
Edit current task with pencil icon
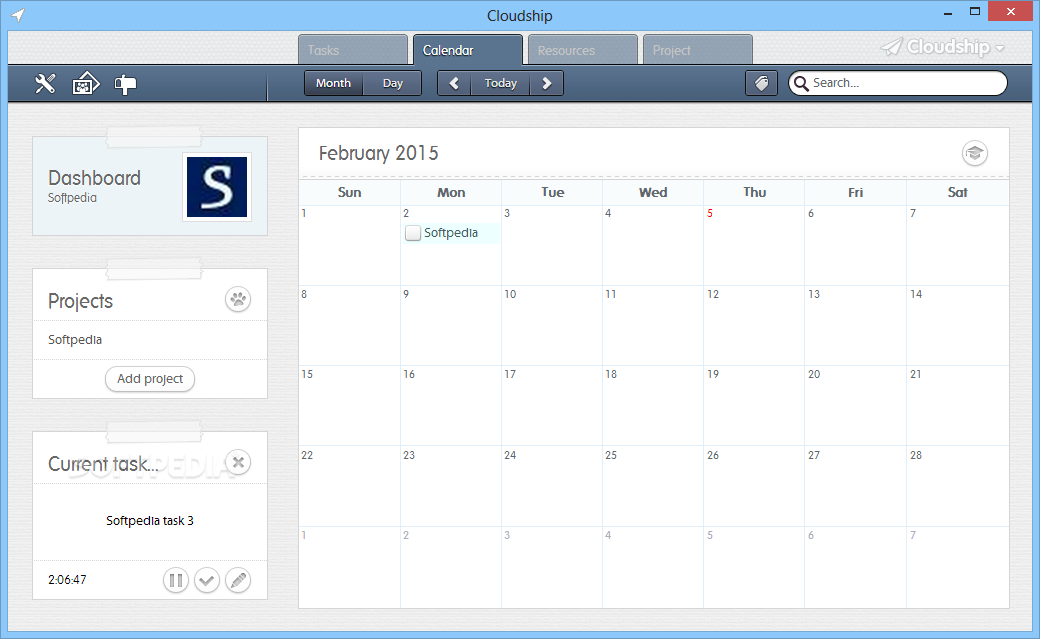pyautogui.click(x=238, y=581)
